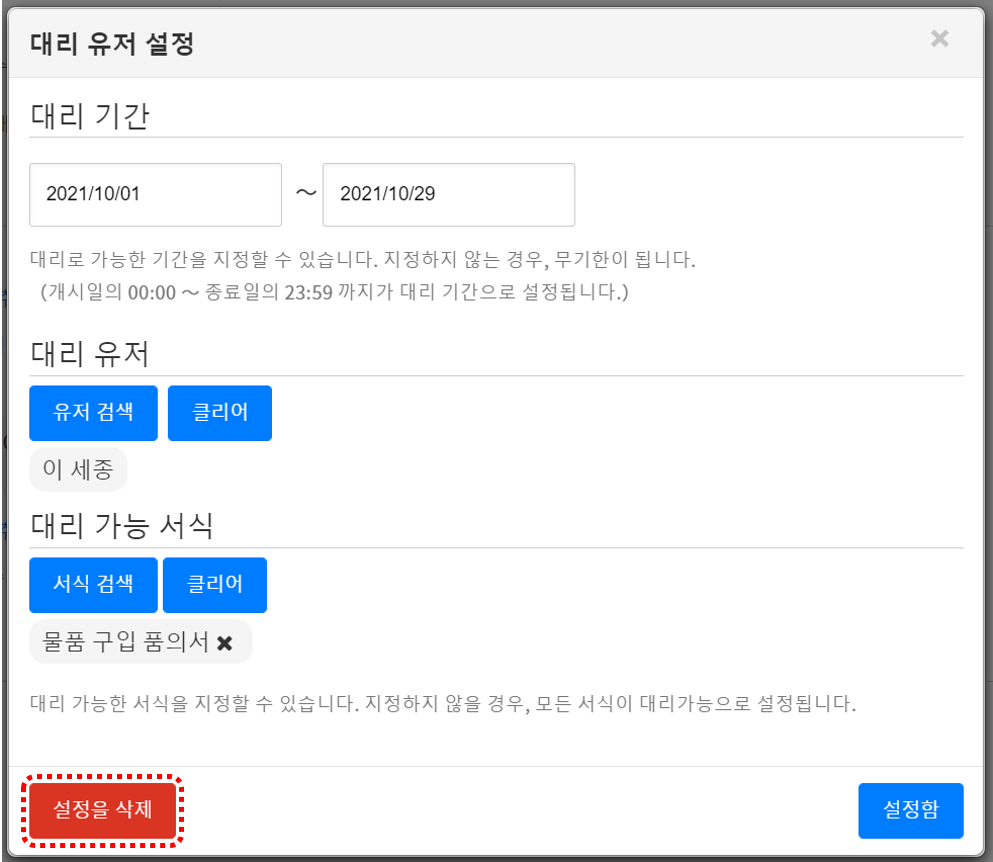Click the 물품 구입 품의서 form label
The height and width of the screenshot is (862, 993).
(x=125, y=642)
